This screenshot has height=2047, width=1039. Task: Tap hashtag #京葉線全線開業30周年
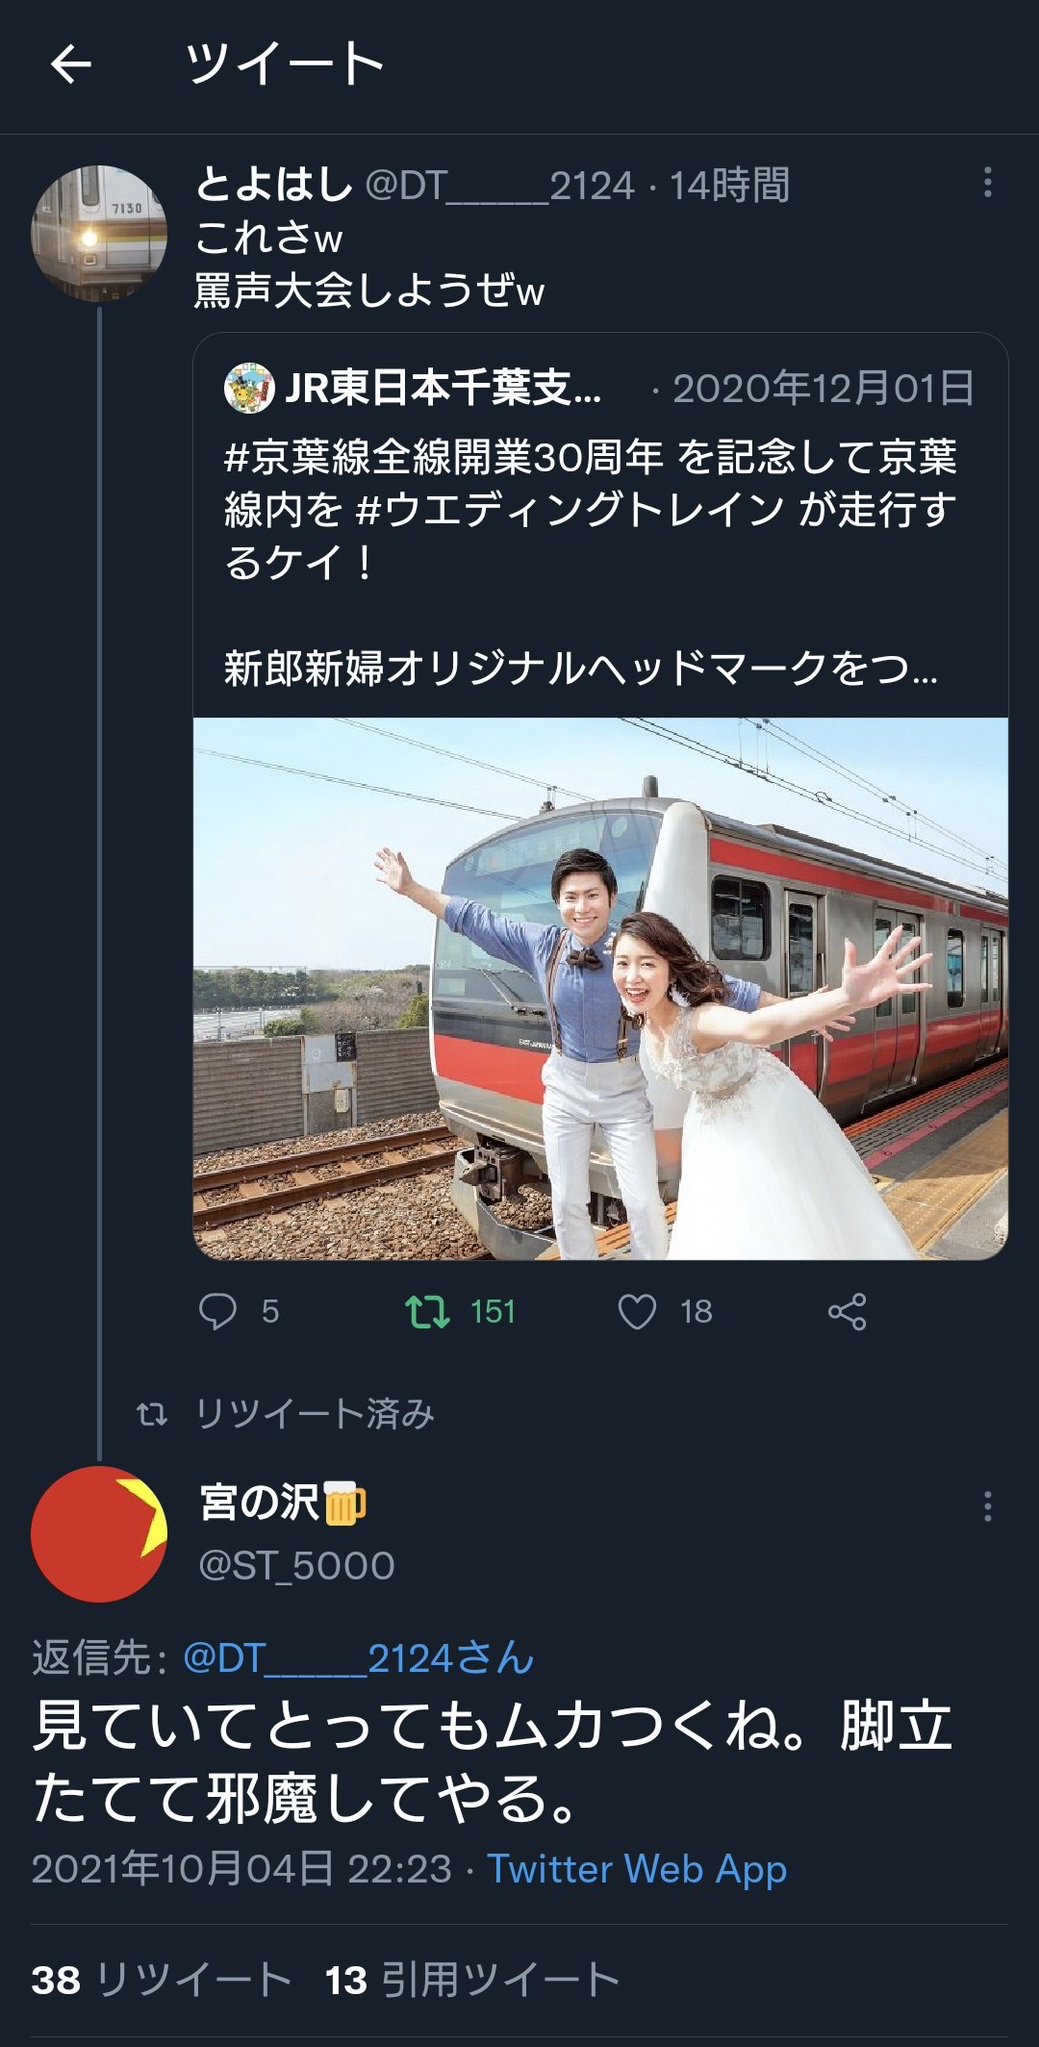pyautogui.click(x=443, y=458)
